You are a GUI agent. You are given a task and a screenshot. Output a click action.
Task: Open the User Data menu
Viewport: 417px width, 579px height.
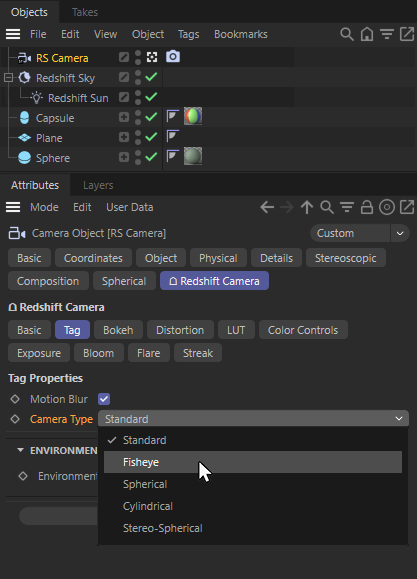pyautogui.click(x=130, y=207)
